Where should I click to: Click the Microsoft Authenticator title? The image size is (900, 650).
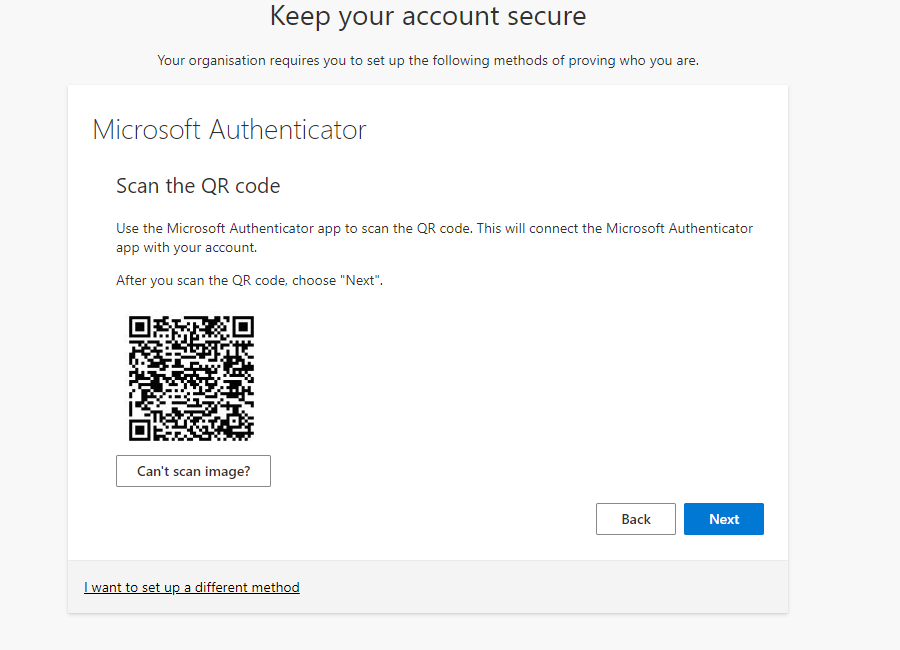coord(228,129)
